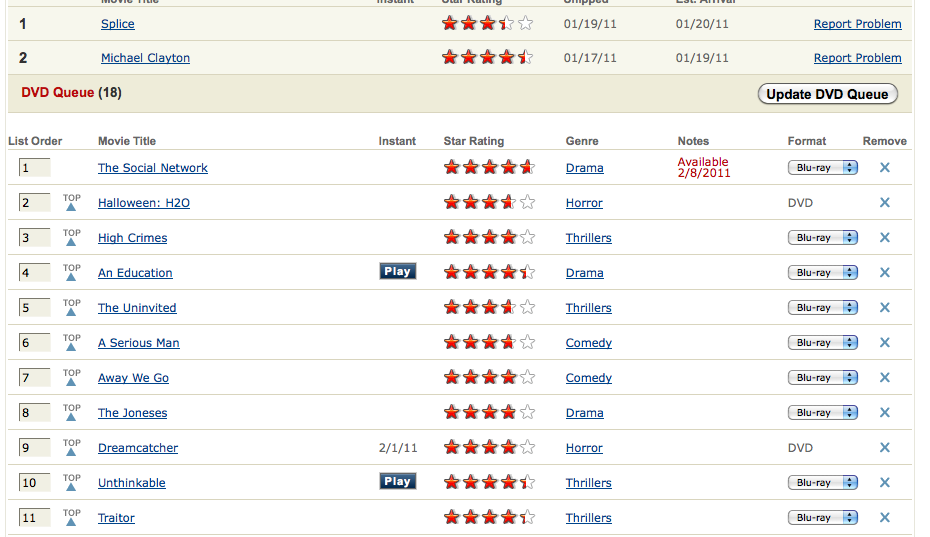This screenshot has width=930, height=537.
Task: Remove Unthinkable from the queue
Action: 884,483
